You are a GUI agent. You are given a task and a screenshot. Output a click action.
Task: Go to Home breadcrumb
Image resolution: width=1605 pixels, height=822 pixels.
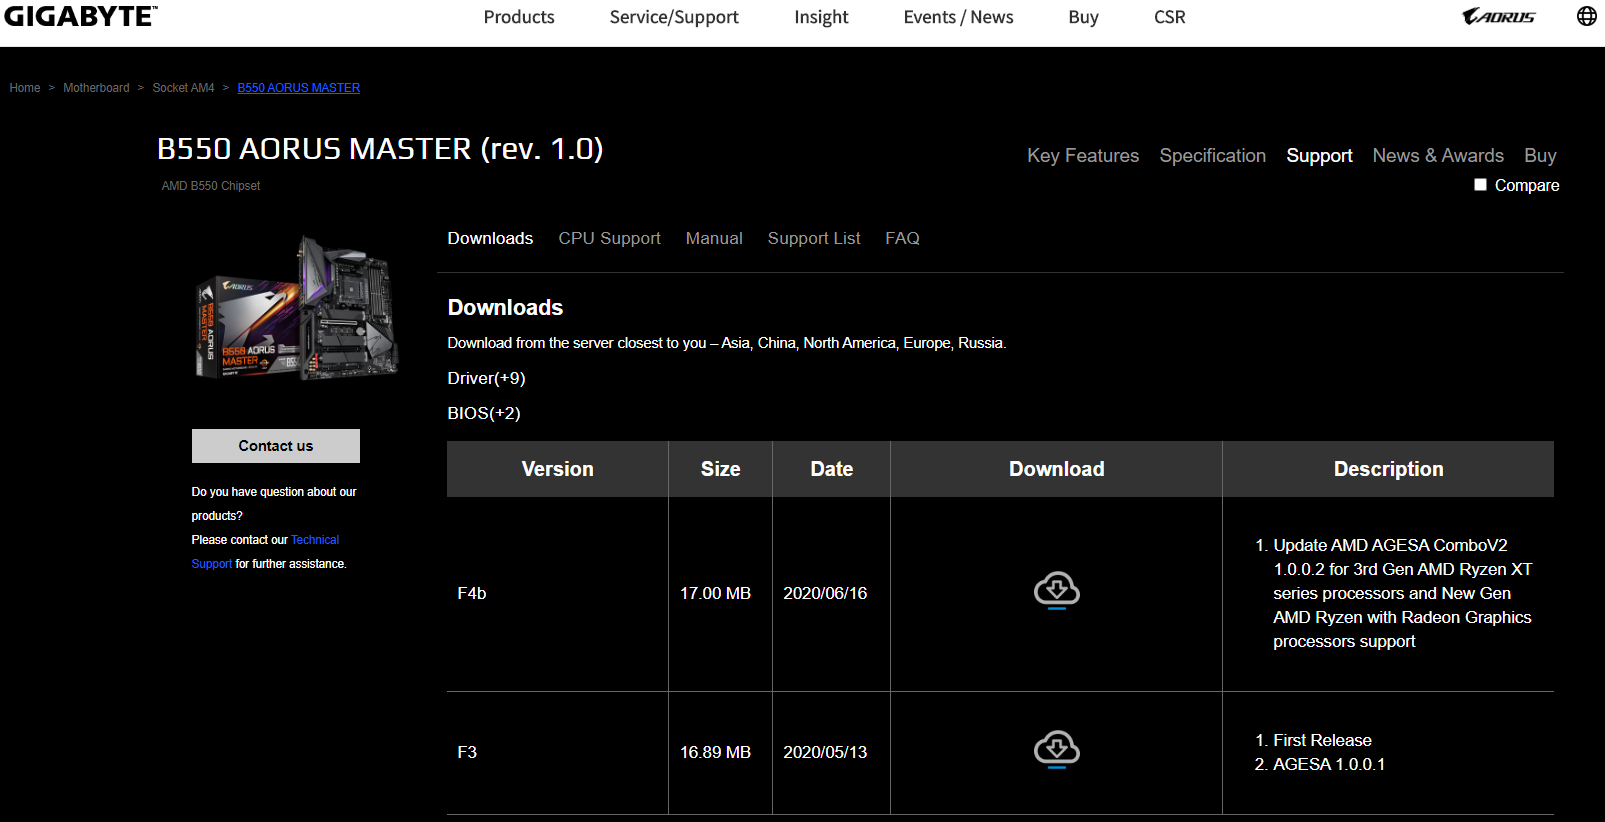(25, 88)
